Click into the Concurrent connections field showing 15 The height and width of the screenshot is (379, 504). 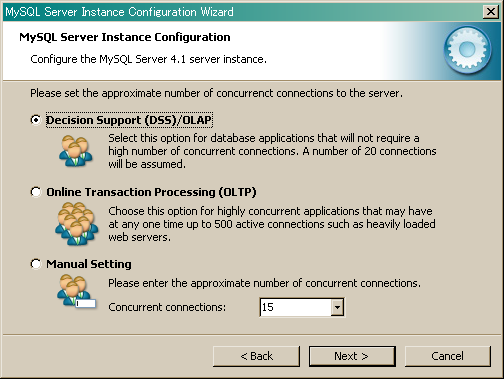[295, 307]
